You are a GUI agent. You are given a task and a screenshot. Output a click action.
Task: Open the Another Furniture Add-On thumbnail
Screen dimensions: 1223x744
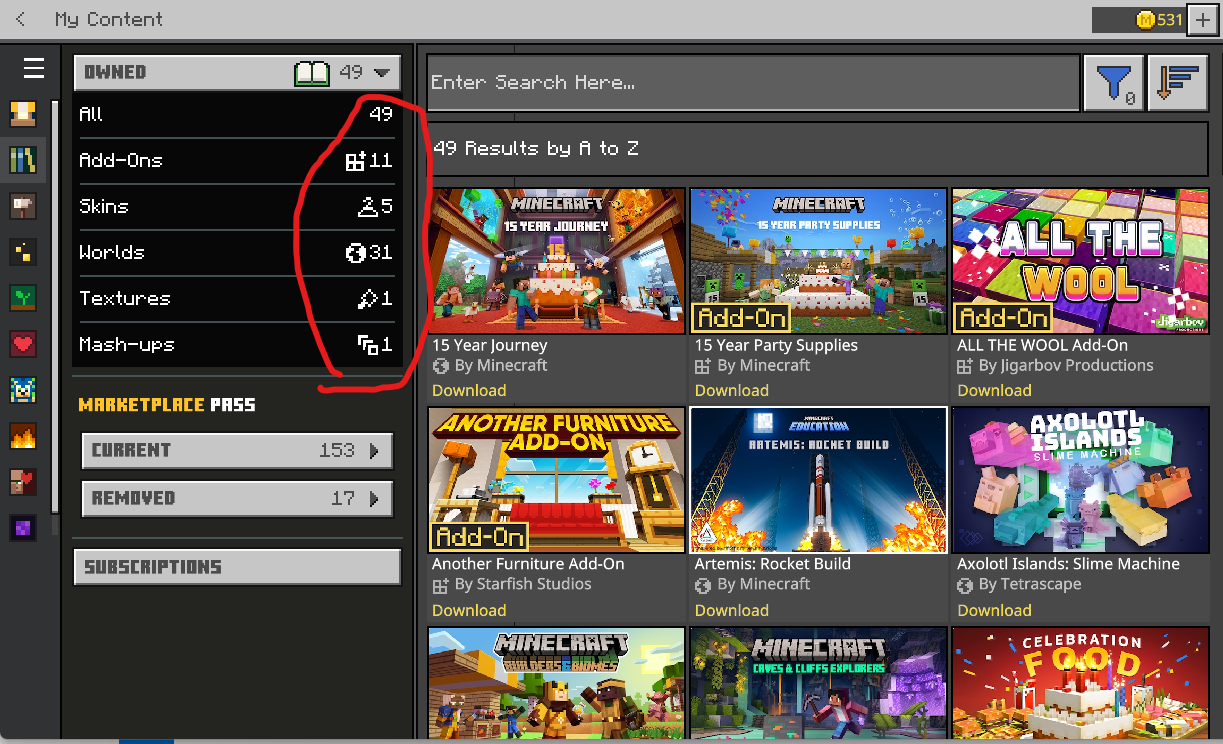tap(557, 480)
